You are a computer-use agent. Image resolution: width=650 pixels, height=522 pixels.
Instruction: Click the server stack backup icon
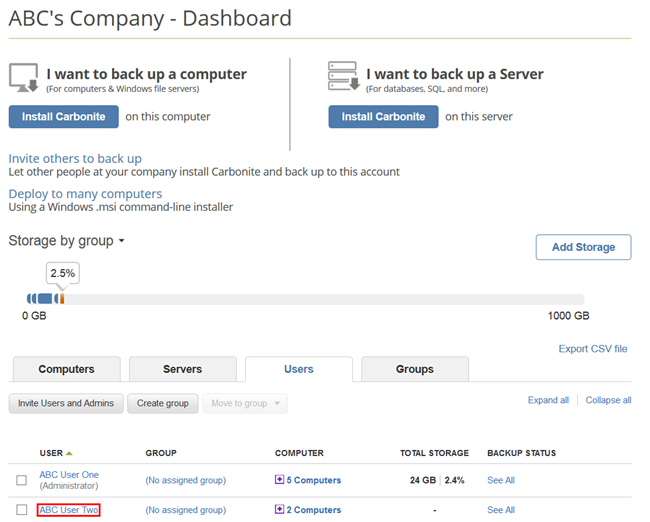[x=343, y=78]
